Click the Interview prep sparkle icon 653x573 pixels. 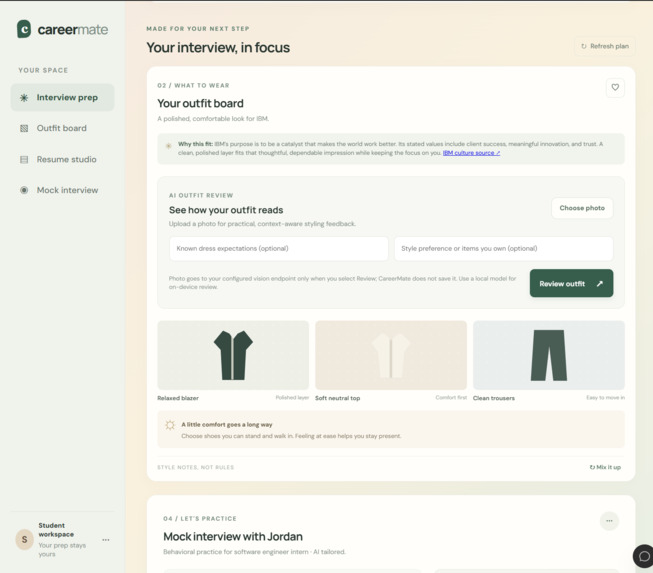click(x=24, y=98)
